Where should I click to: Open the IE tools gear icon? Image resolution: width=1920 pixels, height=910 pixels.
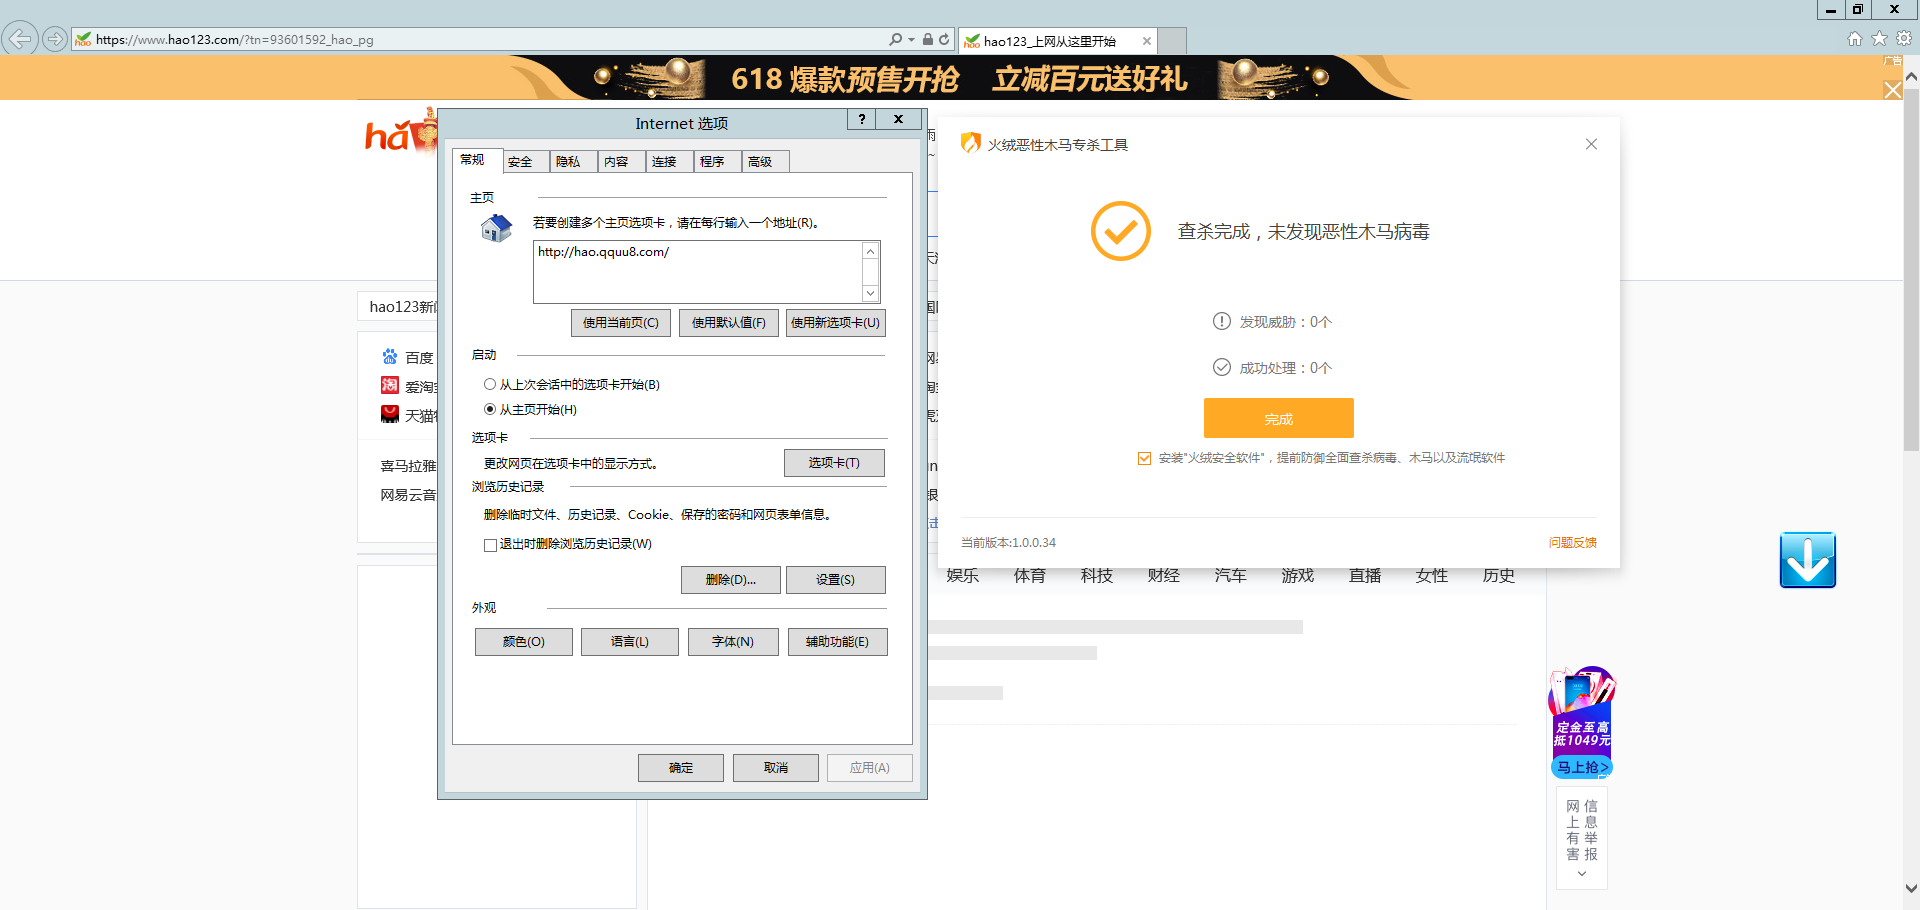[1904, 39]
